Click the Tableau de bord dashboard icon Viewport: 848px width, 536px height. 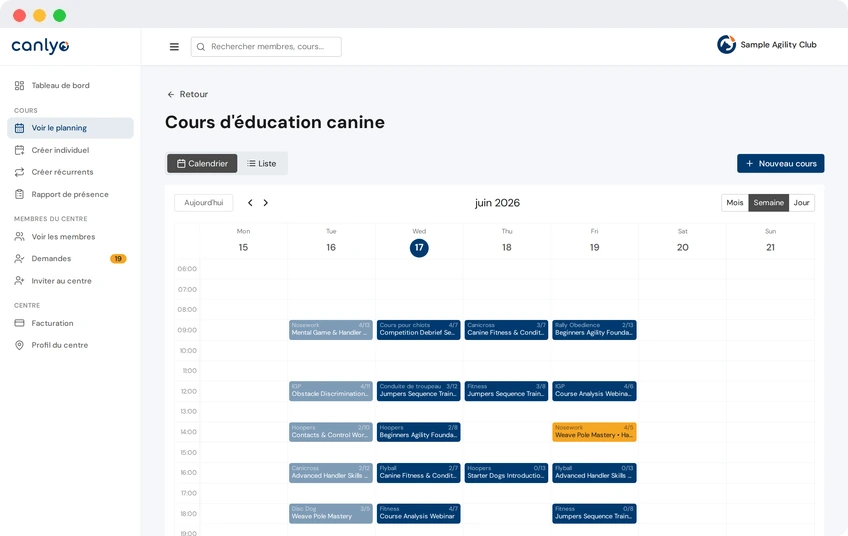point(19,85)
